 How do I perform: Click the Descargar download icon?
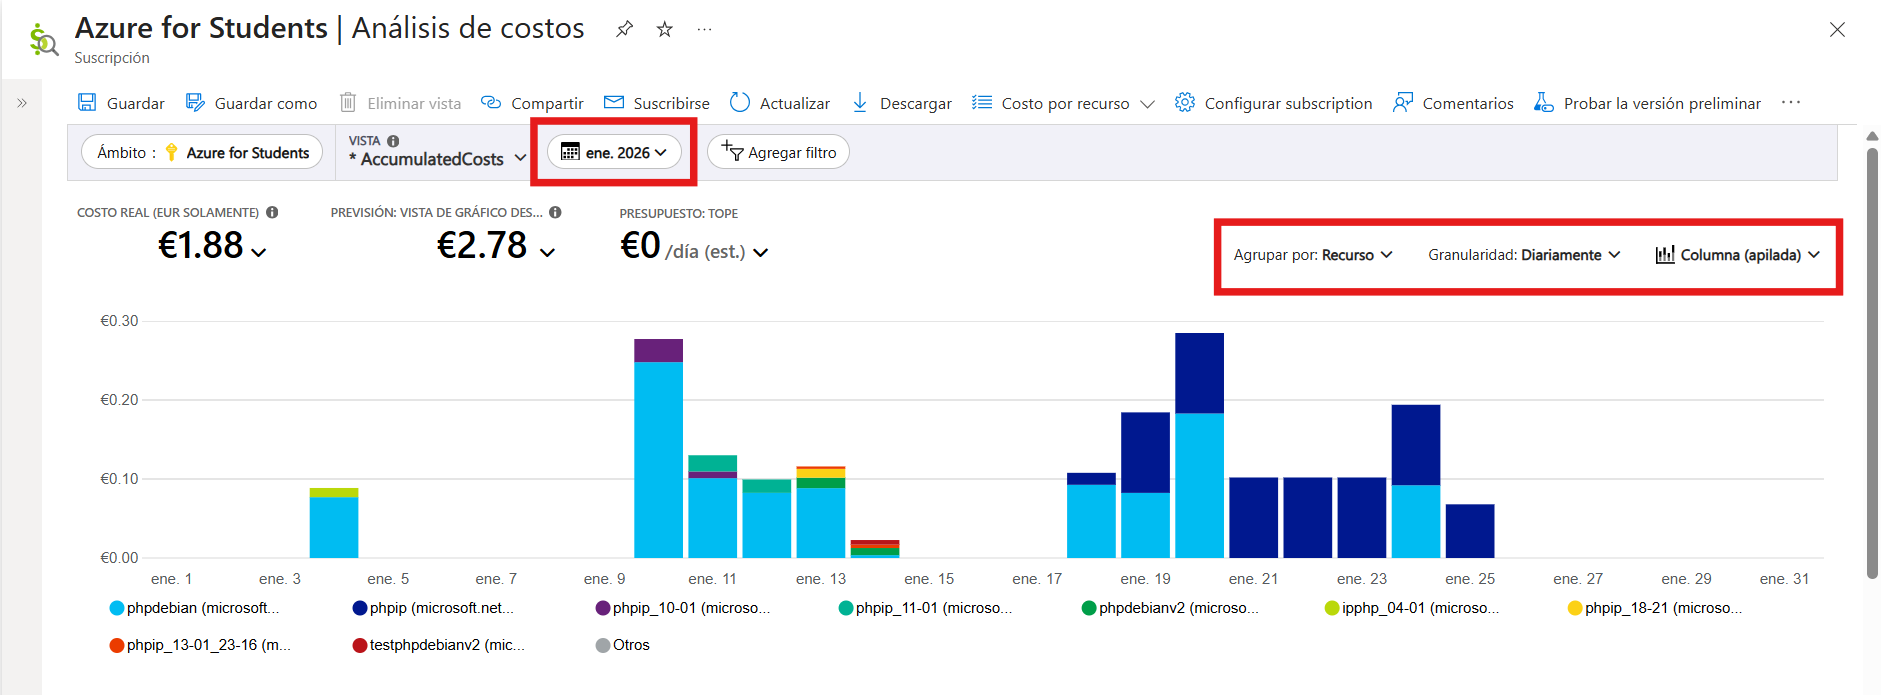pos(860,103)
